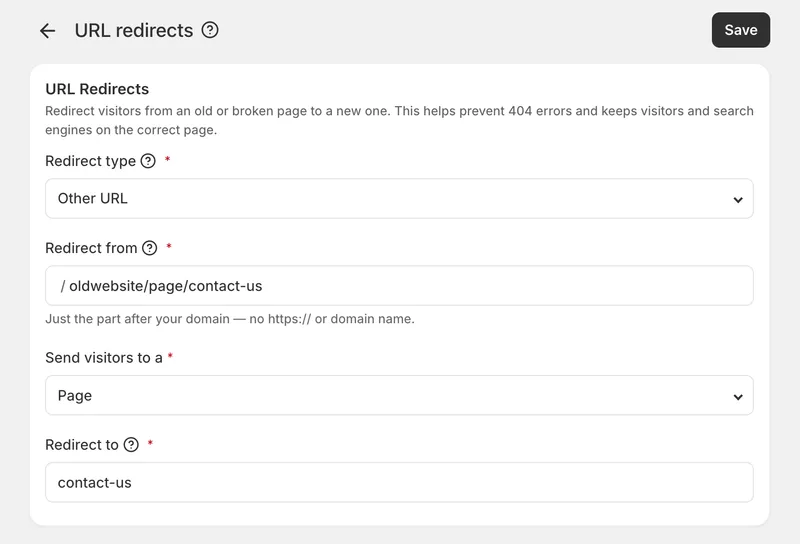Click the 'Redirect type' field label

click(90, 161)
